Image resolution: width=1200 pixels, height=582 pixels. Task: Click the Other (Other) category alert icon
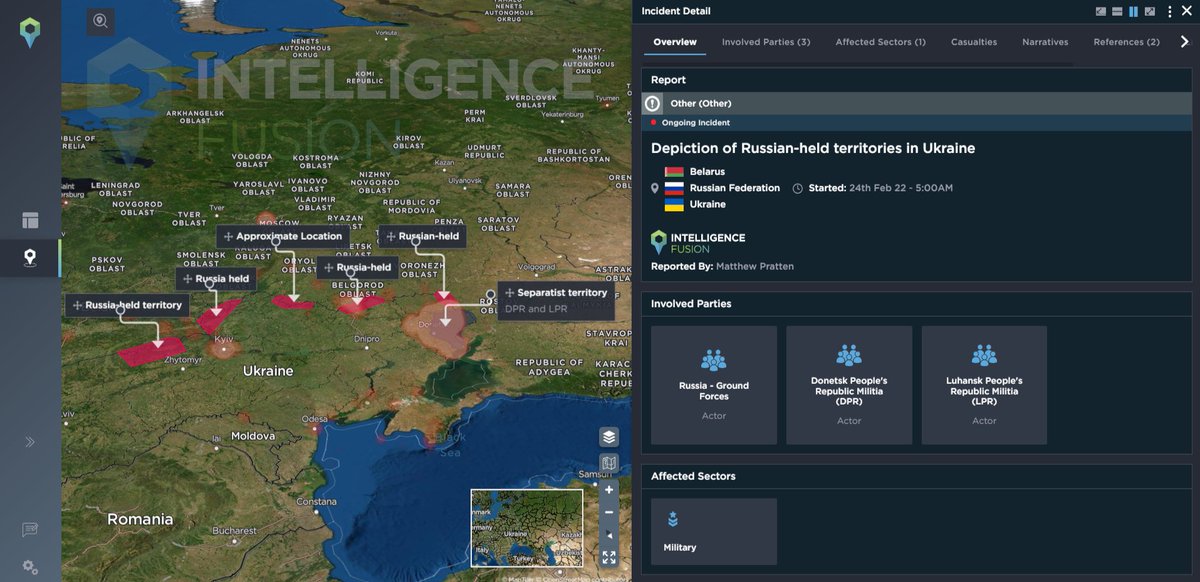(x=653, y=103)
